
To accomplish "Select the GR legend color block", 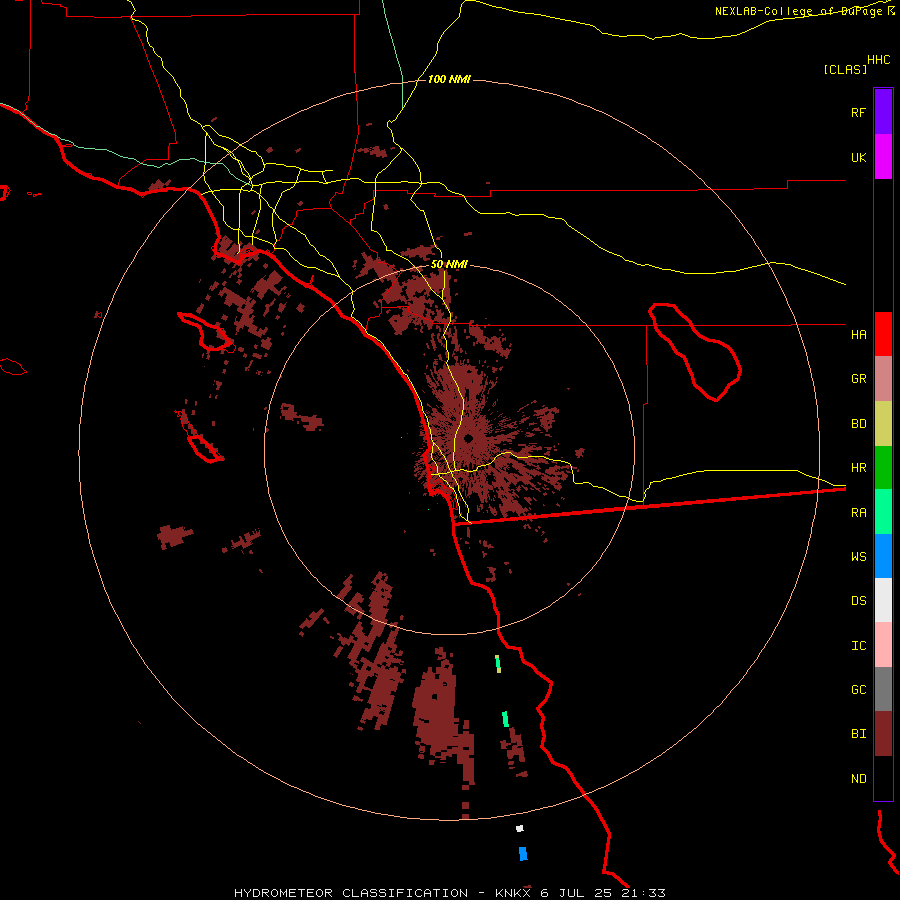I will click(x=883, y=379).
